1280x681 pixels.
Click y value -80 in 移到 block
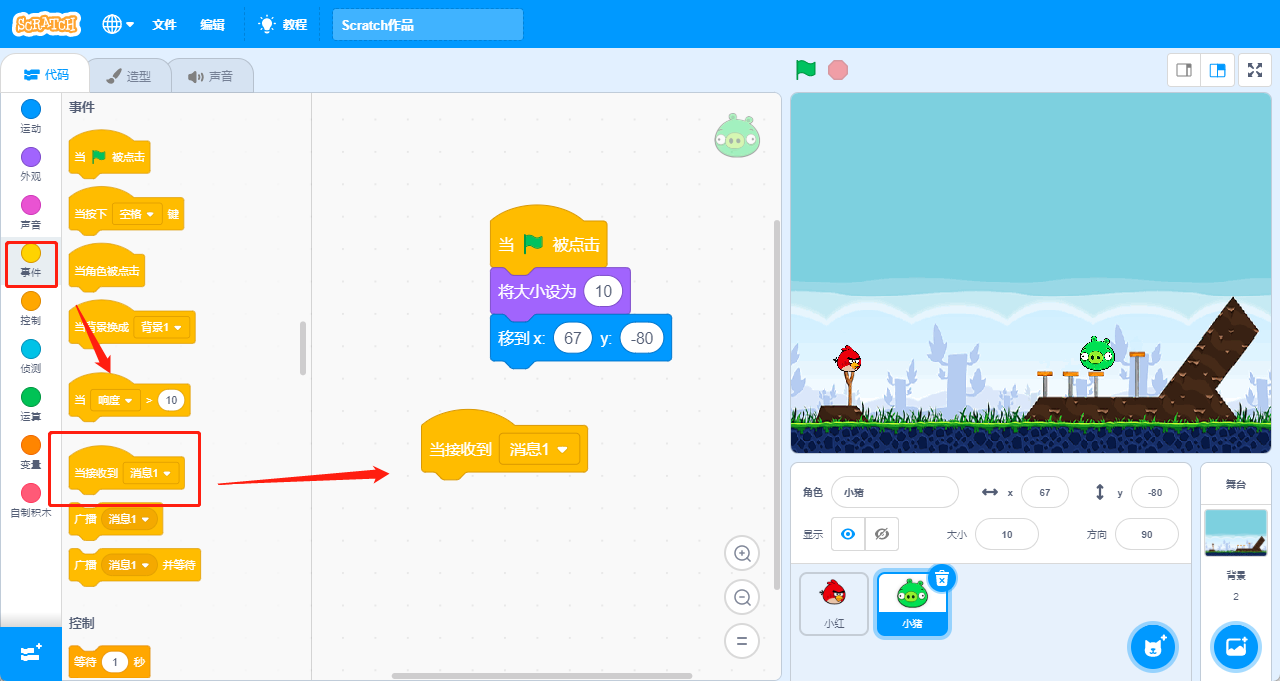coord(642,338)
